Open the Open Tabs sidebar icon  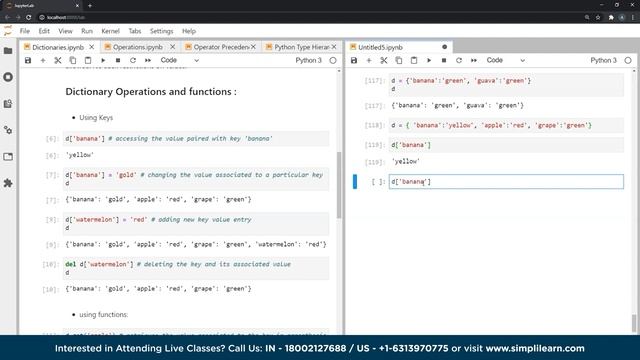[8, 157]
